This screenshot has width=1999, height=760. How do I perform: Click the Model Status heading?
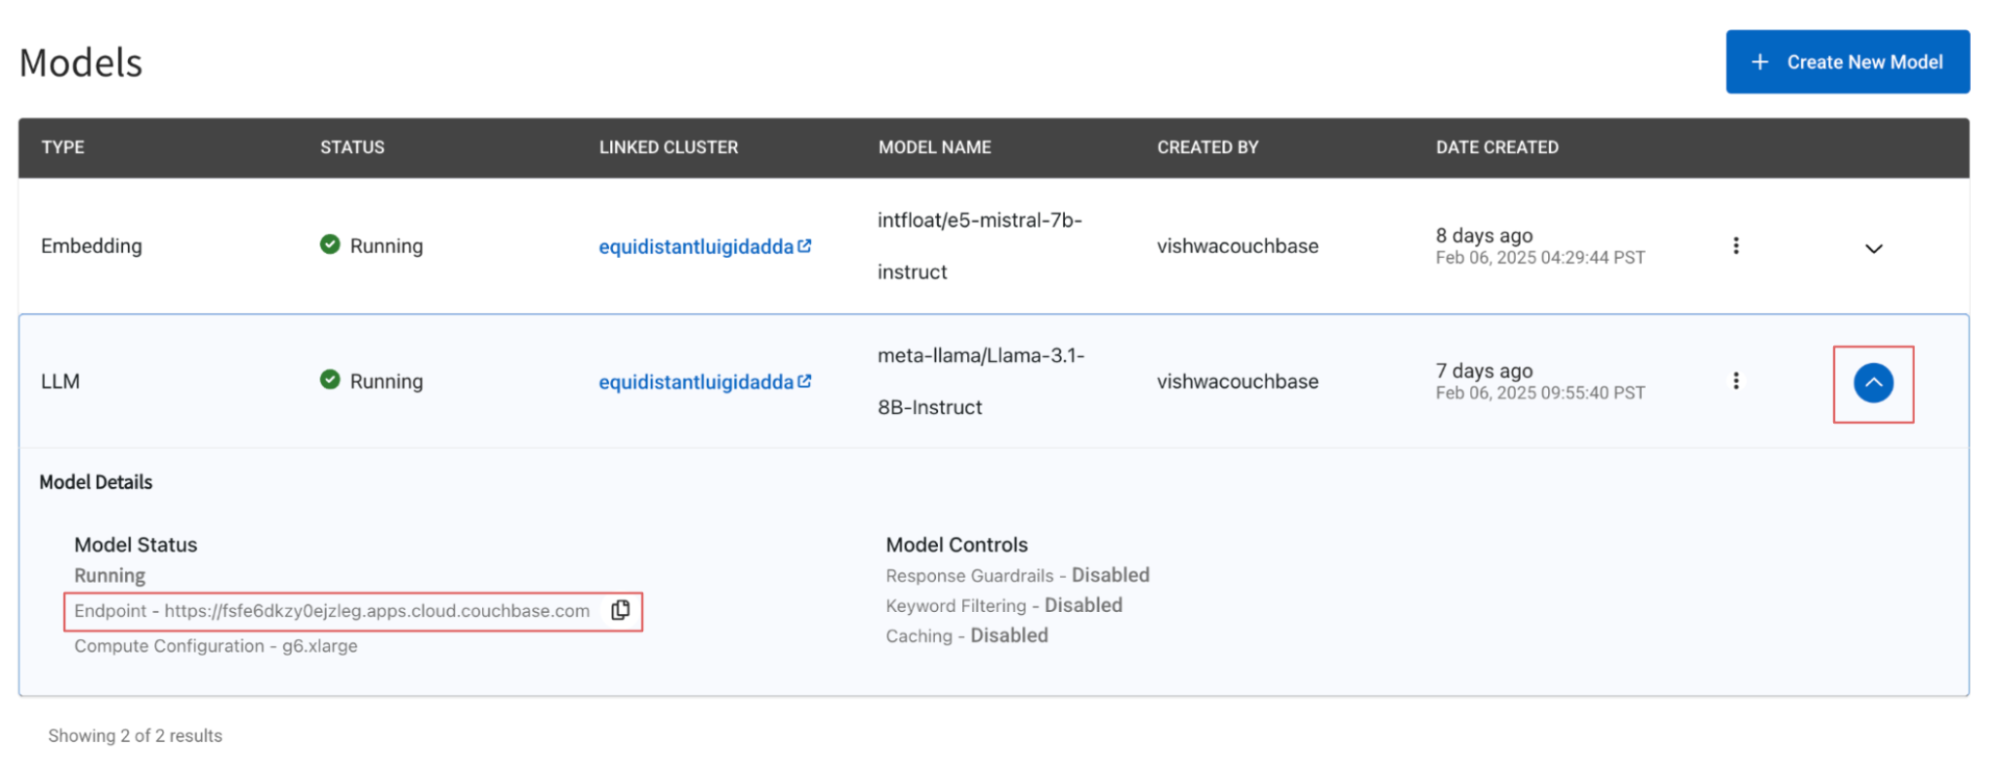tap(136, 545)
